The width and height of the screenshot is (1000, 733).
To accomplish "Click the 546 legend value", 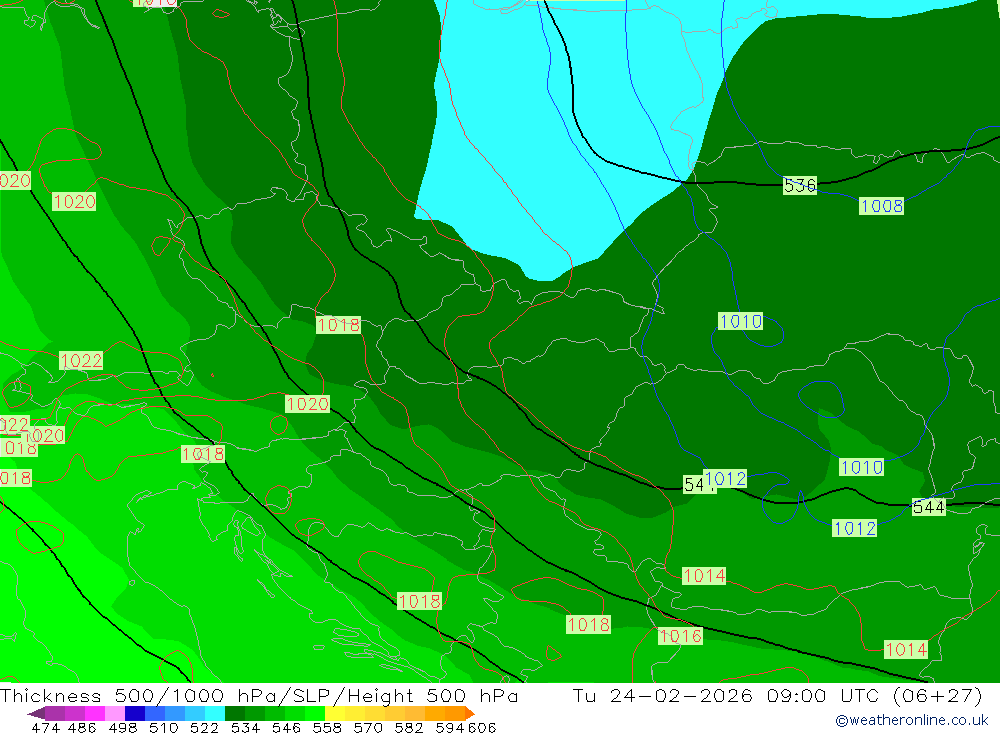I will coord(286,727).
